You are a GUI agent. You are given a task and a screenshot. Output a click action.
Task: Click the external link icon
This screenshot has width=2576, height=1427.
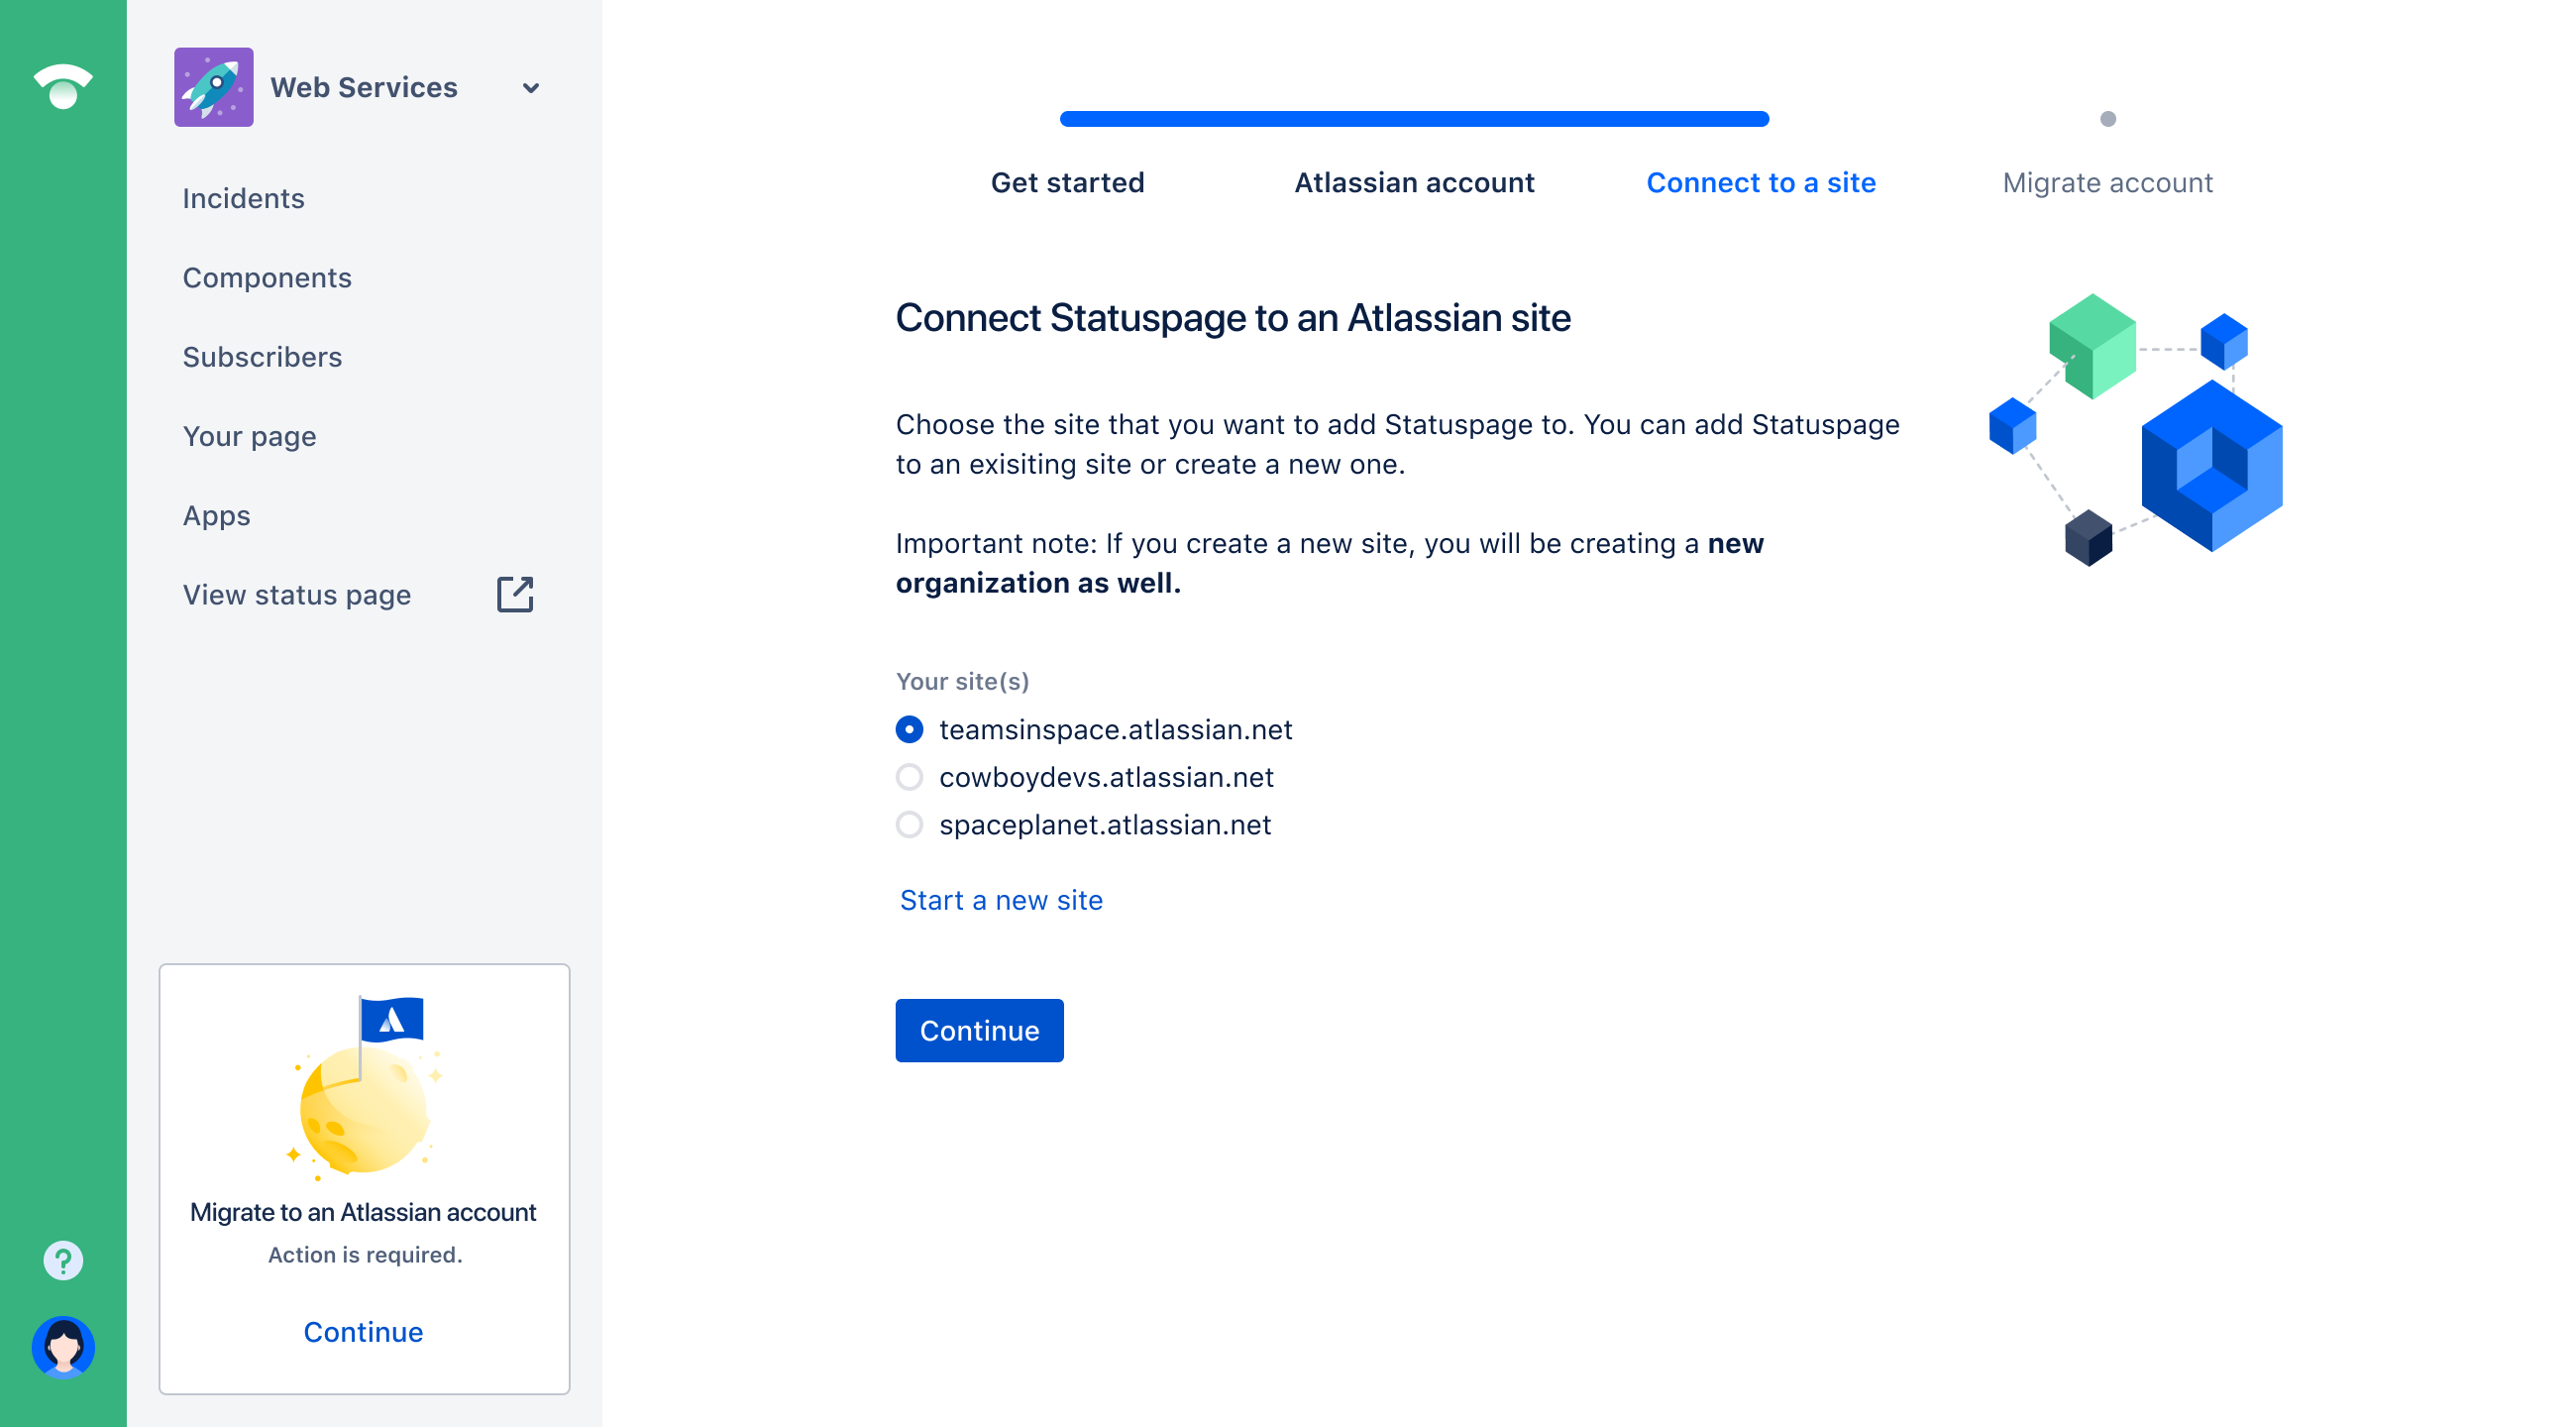click(x=515, y=594)
